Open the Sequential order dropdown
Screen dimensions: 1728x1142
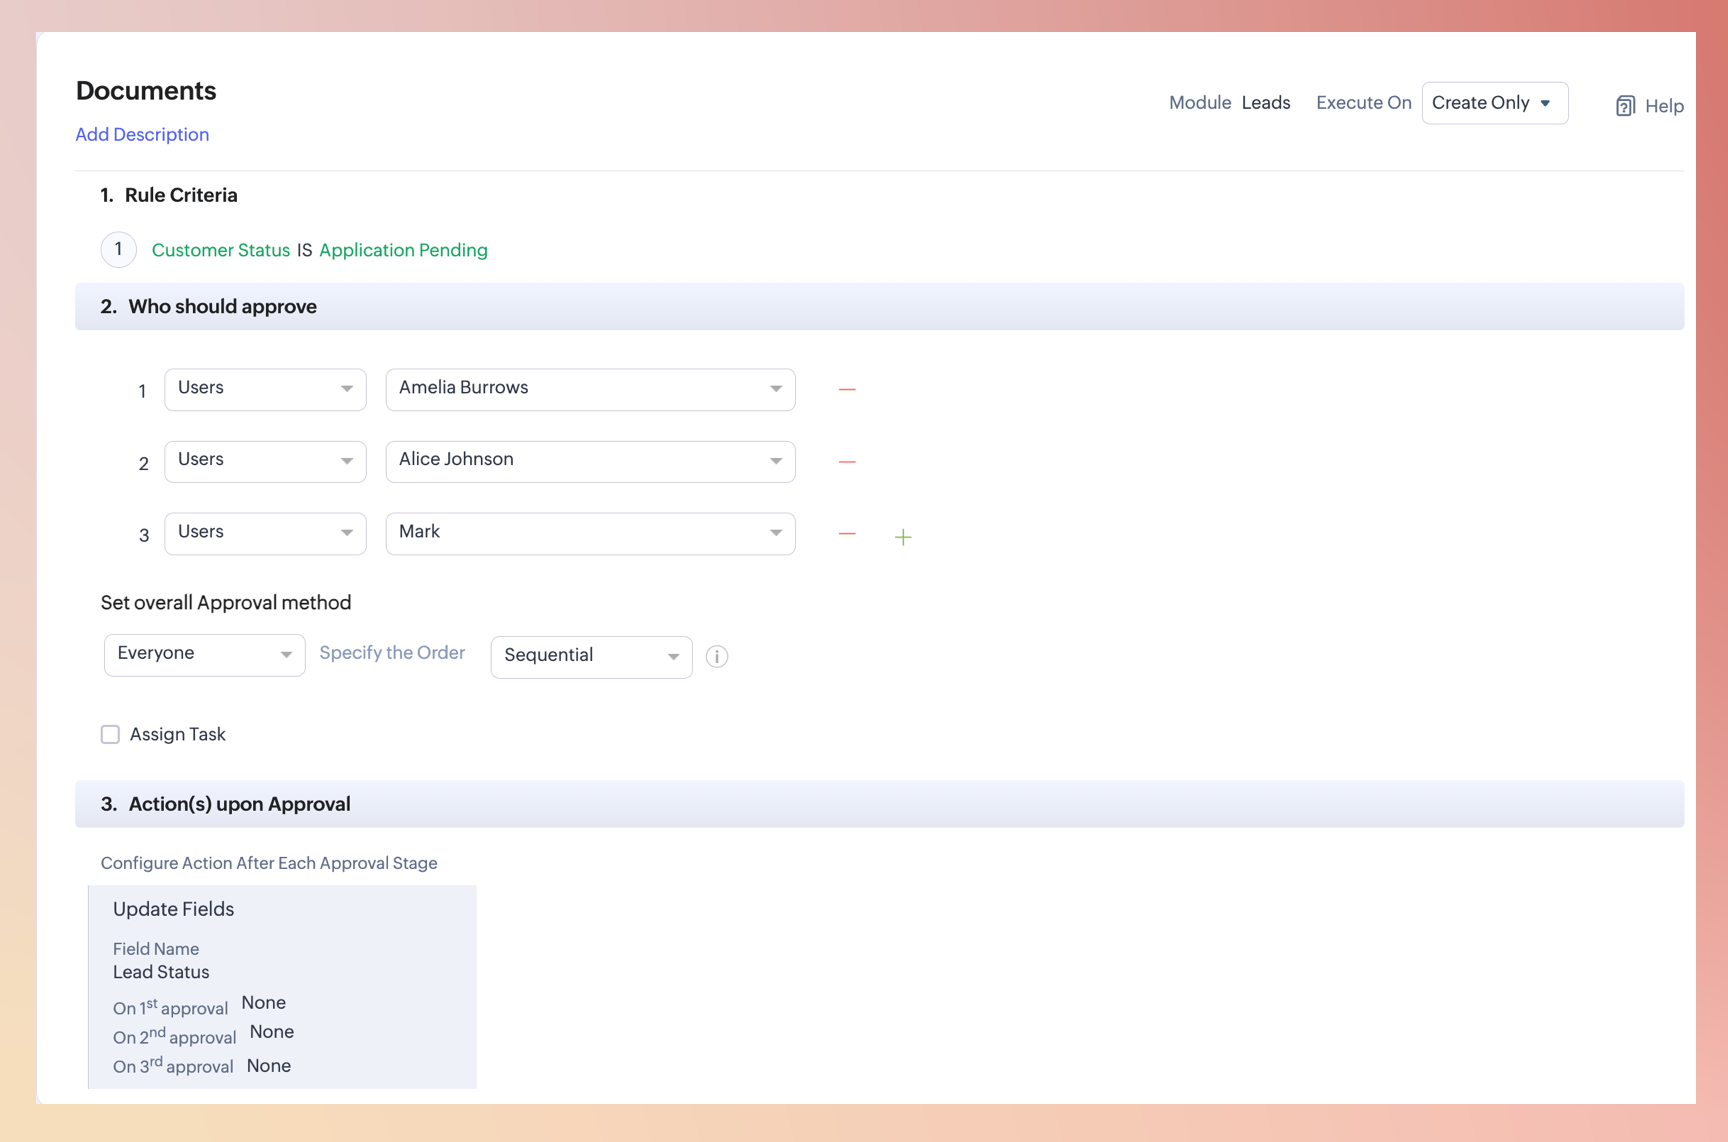(x=591, y=656)
